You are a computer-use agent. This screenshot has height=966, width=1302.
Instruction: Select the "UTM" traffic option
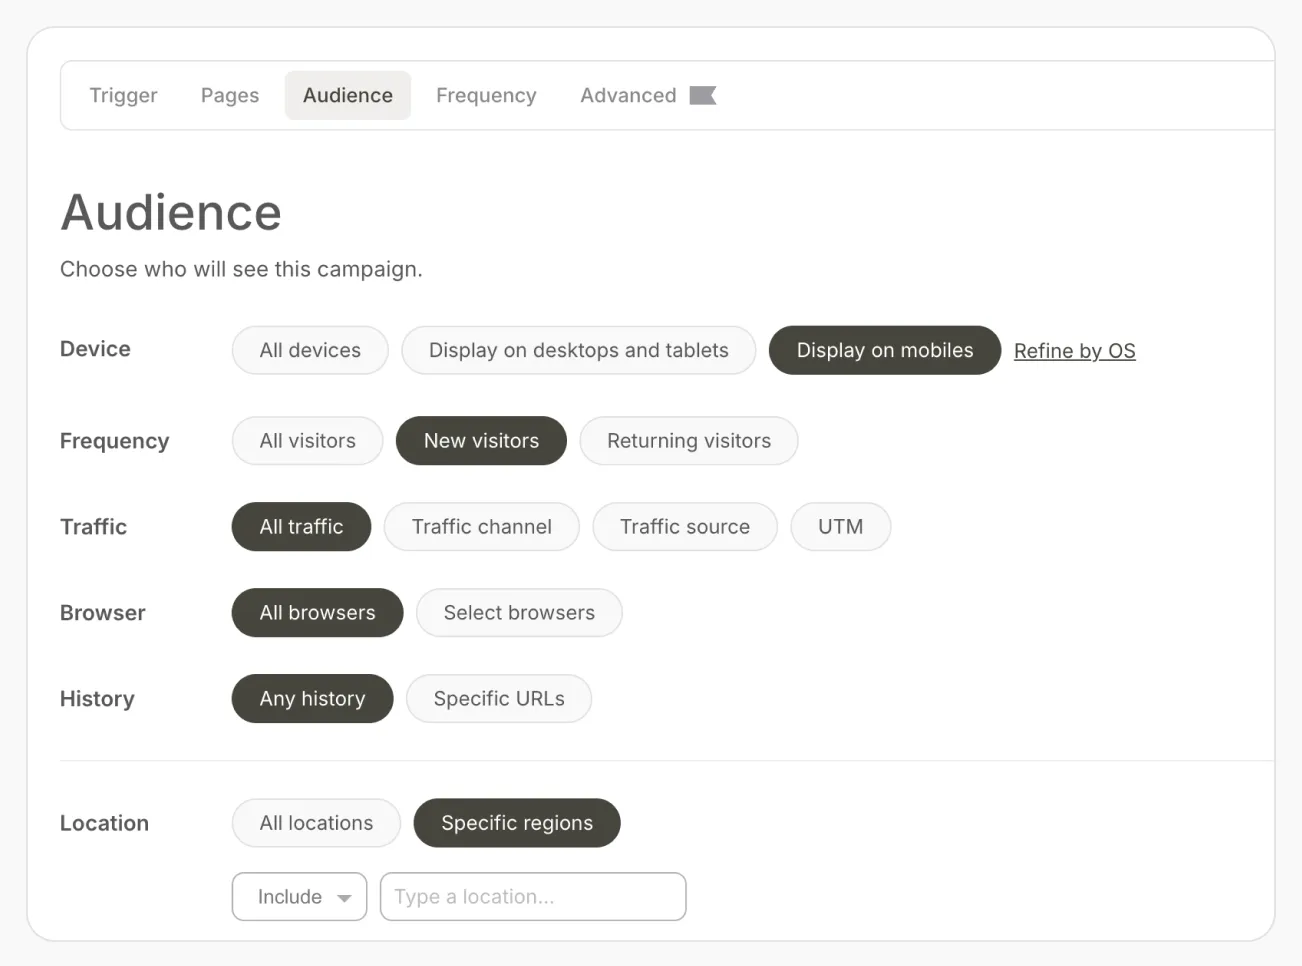coord(840,526)
